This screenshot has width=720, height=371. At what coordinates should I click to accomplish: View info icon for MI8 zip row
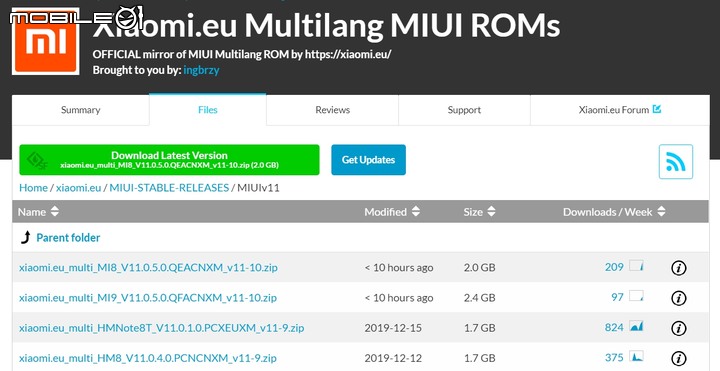679,268
